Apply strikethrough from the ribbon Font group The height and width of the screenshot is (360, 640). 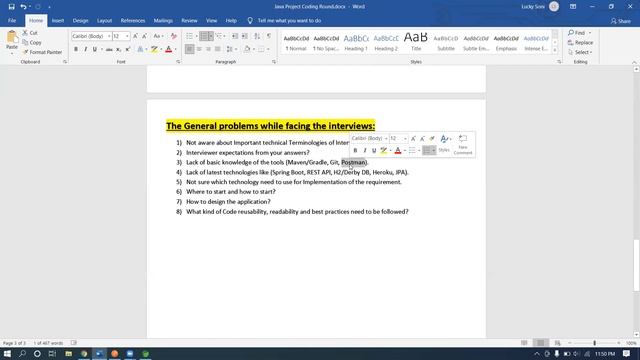click(109, 49)
